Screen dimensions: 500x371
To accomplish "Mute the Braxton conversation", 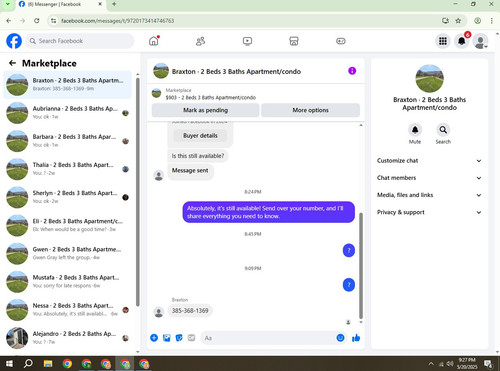I will pos(415,130).
